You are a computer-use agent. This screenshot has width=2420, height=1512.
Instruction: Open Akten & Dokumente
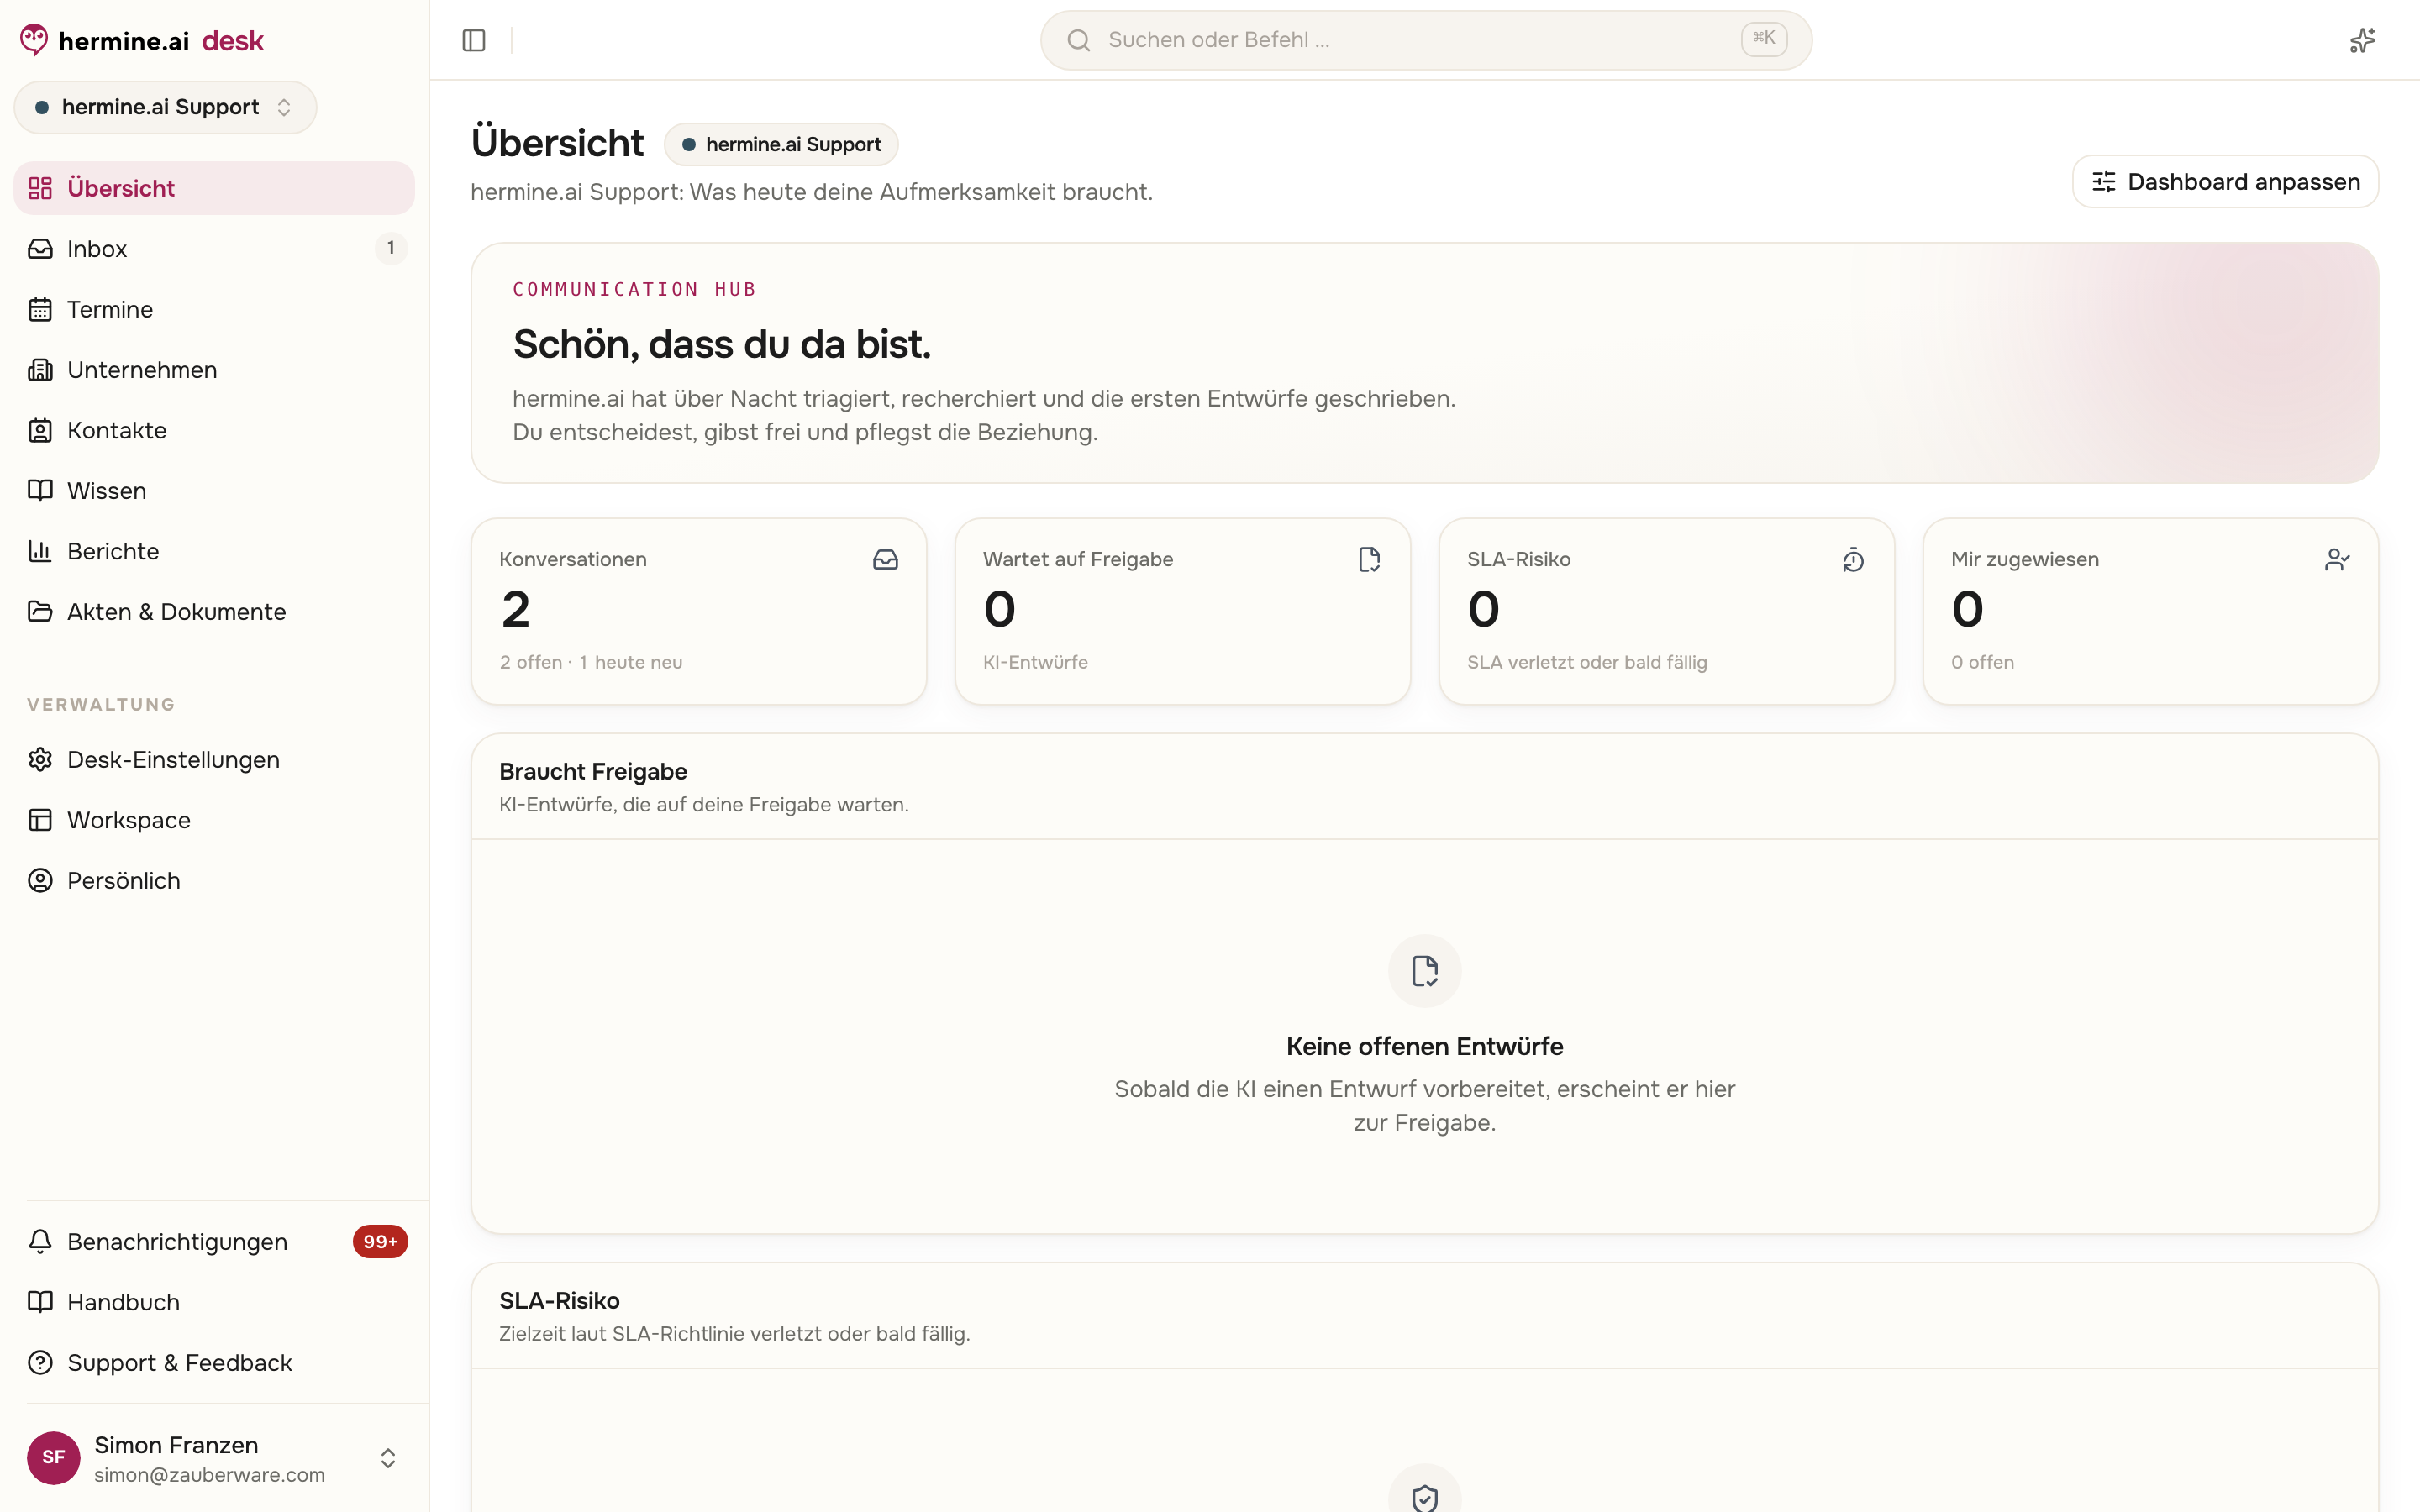pyautogui.click(x=214, y=612)
